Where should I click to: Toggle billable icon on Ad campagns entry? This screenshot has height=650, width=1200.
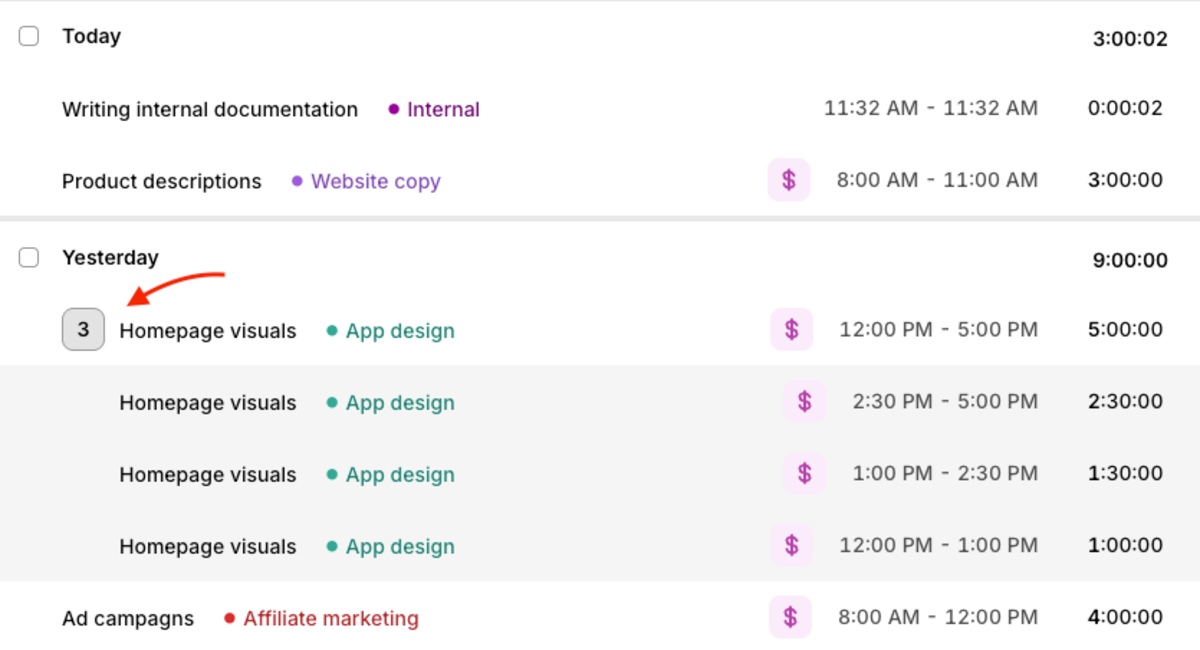point(789,617)
